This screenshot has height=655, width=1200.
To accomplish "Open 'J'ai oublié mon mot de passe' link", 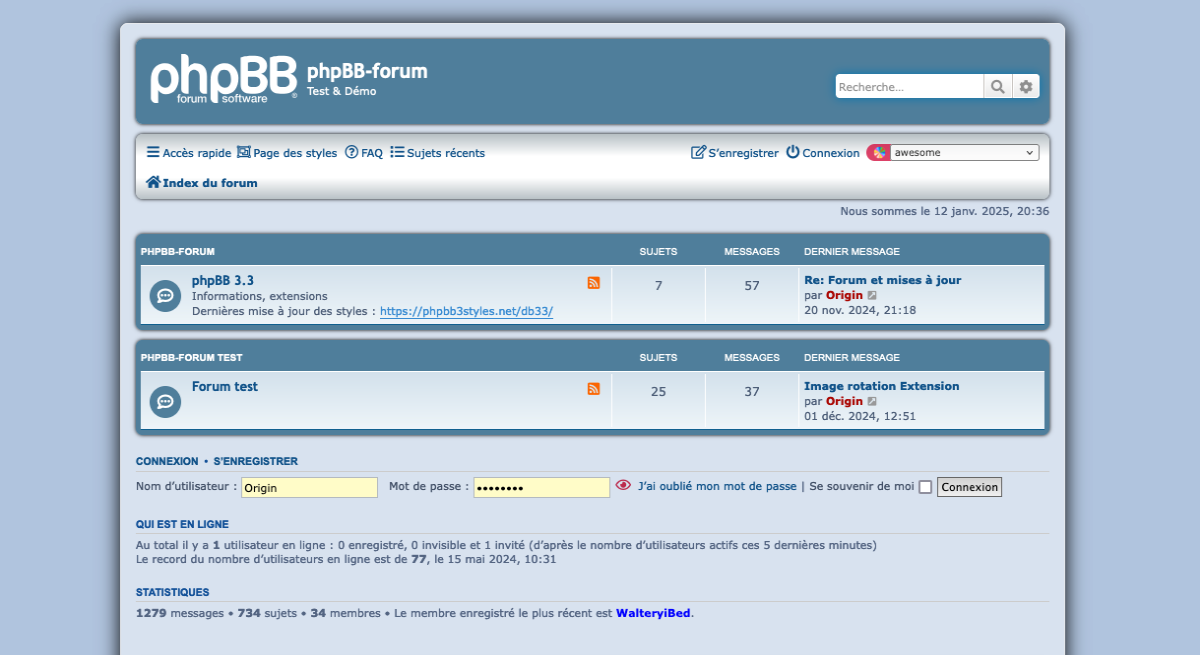I will [x=717, y=486].
